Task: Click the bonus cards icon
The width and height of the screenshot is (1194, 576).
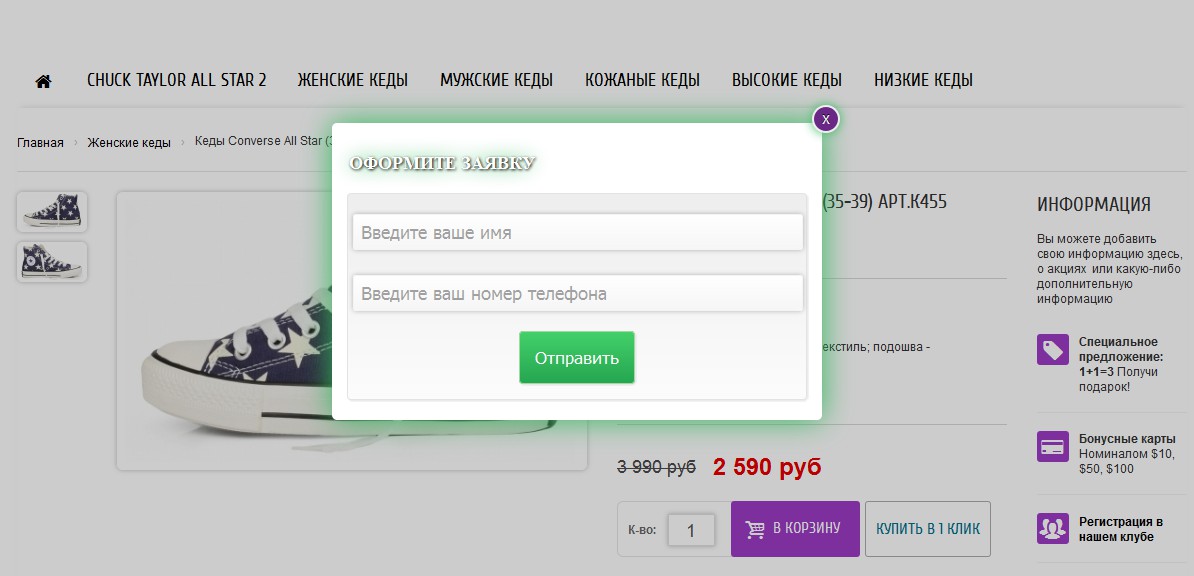Action: click(1052, 446)
